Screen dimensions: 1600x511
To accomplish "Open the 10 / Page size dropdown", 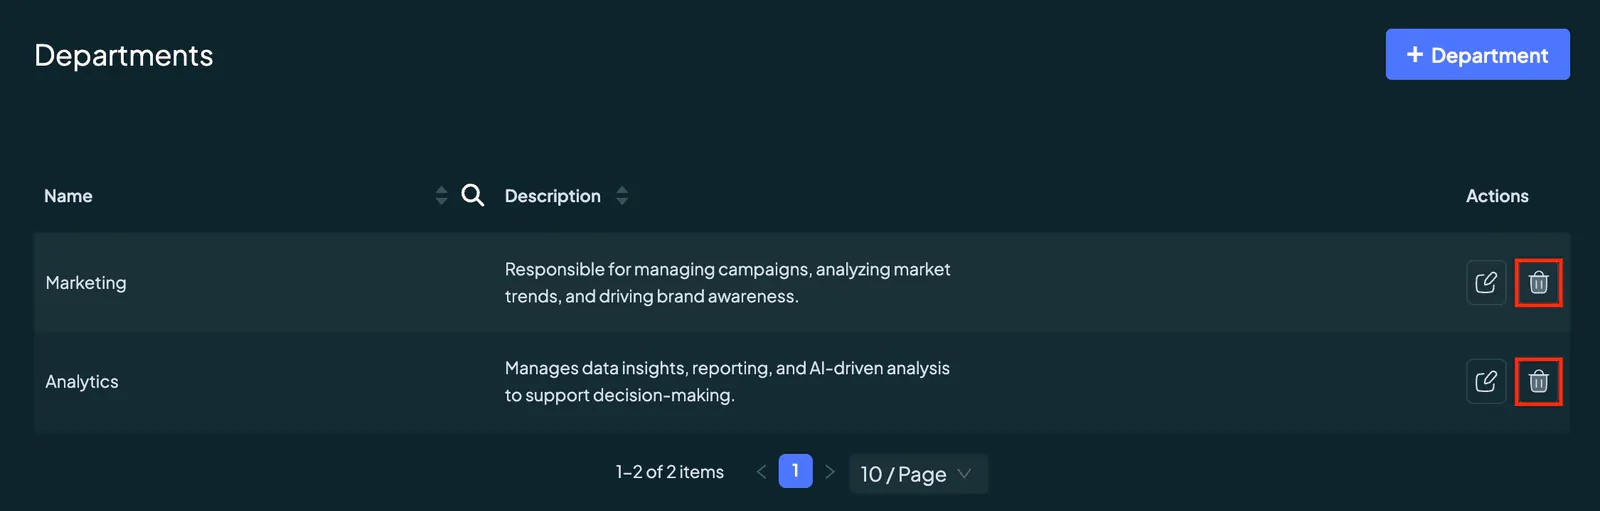I will point(918,473).
